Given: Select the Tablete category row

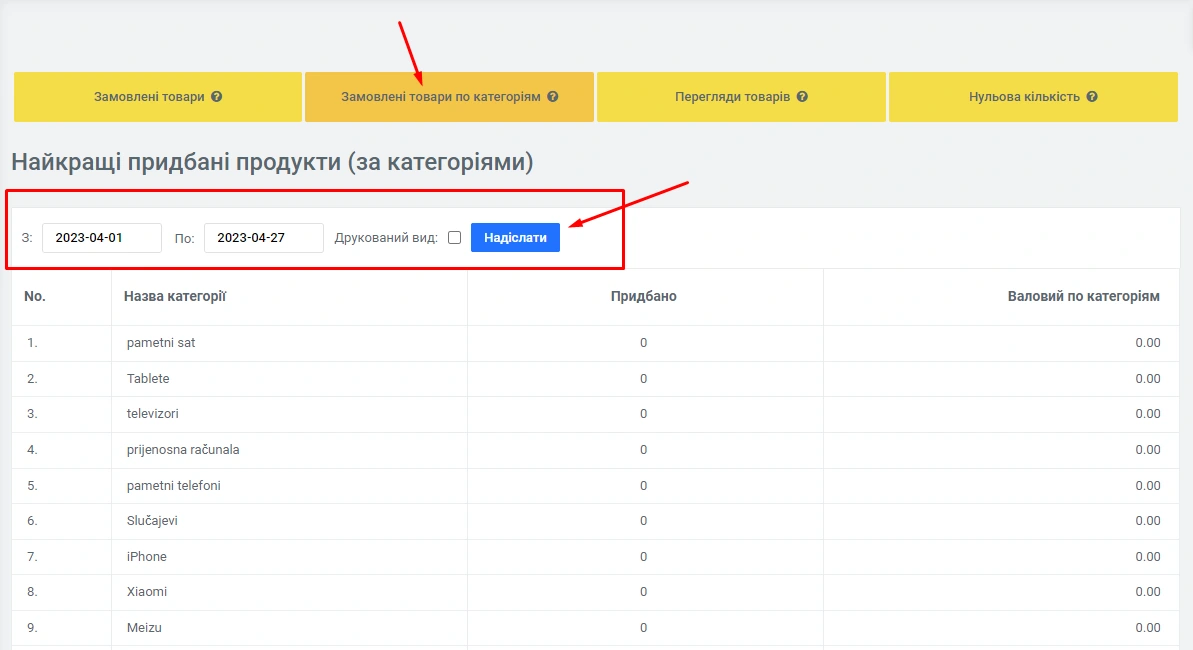Looking at the screenshot, I should click(148, 379).
